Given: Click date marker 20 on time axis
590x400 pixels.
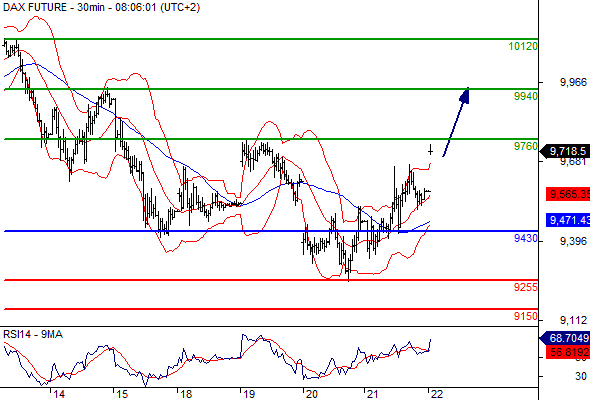Looking at the screenshot, I should (312, 394).
